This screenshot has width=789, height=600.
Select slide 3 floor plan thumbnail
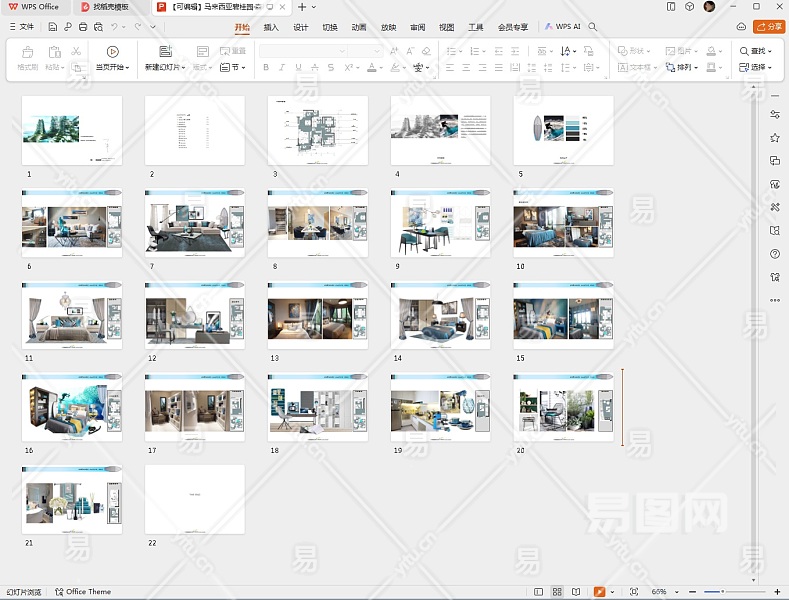pyautogui.click(x=318, y=131)
